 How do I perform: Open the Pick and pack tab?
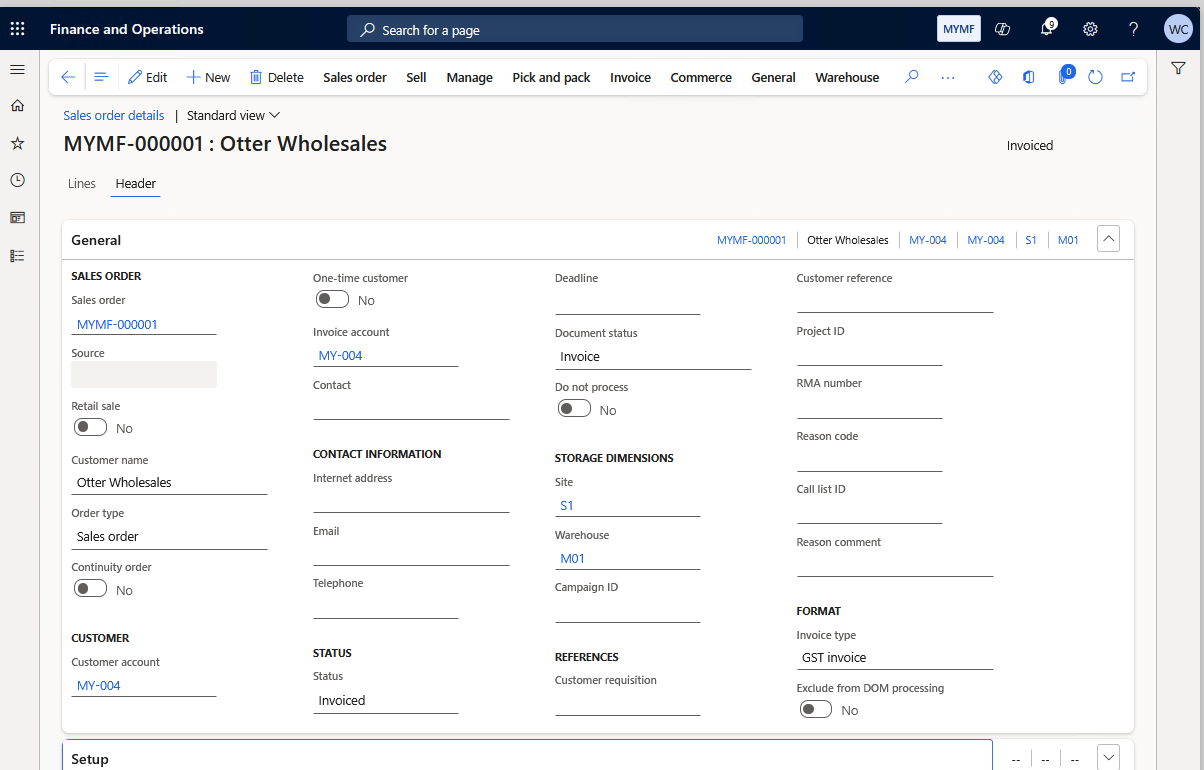pyautogui.click(x=551, y=77)
